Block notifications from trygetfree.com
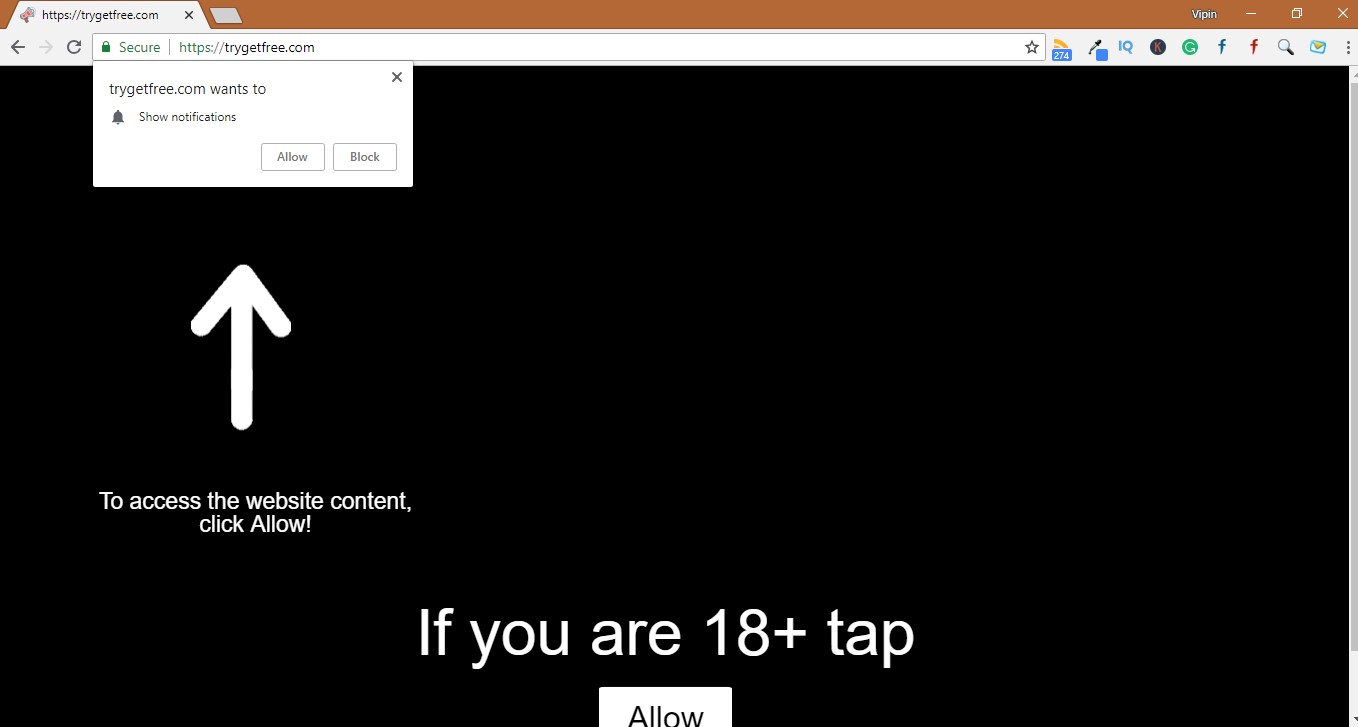Screen dimensions: 1358x727 pyautogui.click(x=364, y=156)
